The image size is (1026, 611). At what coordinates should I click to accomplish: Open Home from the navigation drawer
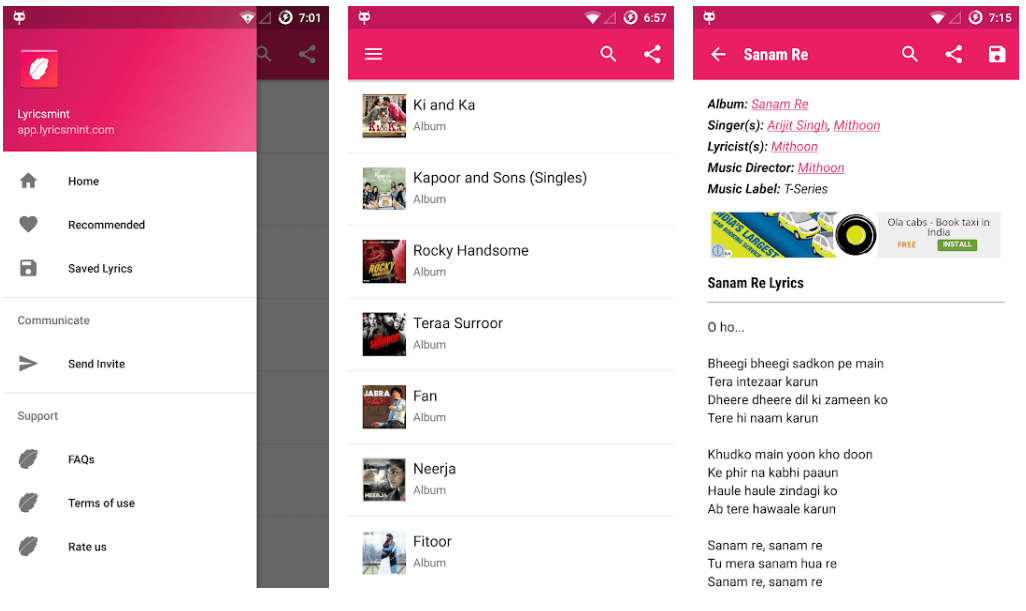pyautogui.click(x=83, y=181)
